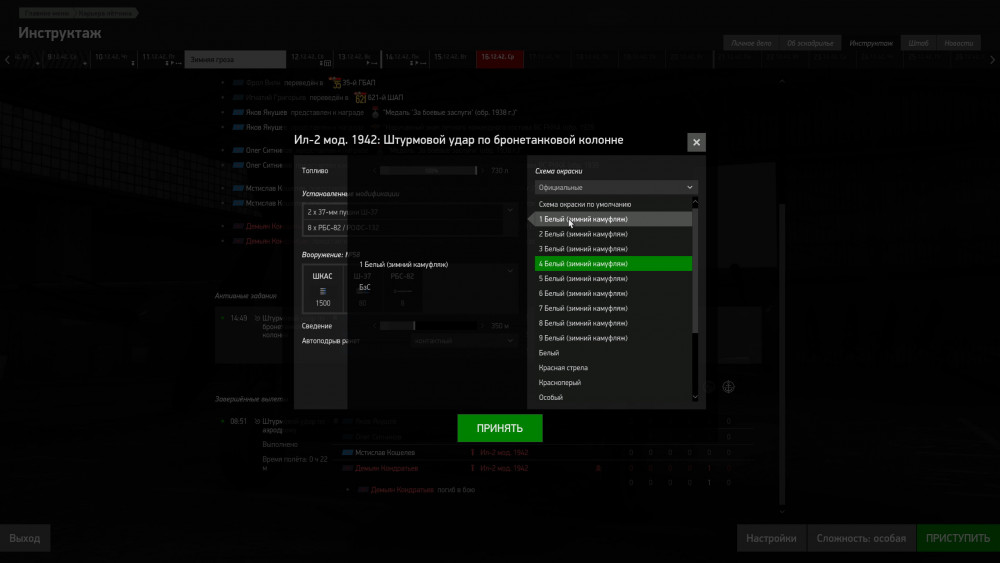Choose 7 Белый (зимний камуфляж) skin
The image size is (1000, 563).
[x=613, y=308]
